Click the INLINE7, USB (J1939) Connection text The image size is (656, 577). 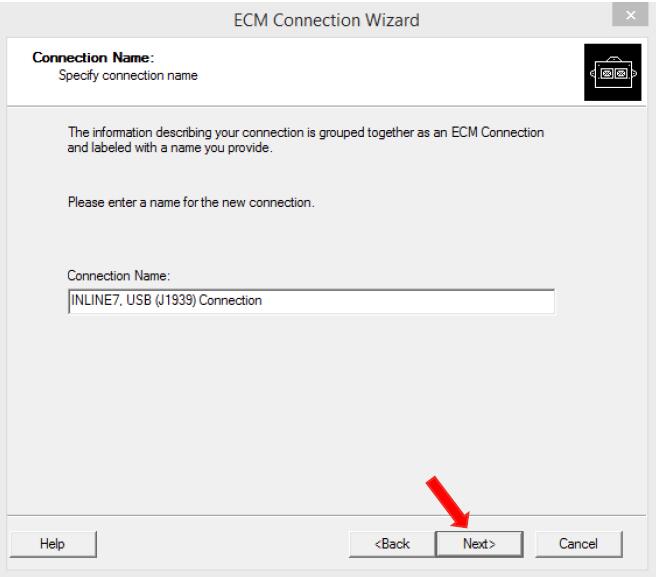coord(167,300)
